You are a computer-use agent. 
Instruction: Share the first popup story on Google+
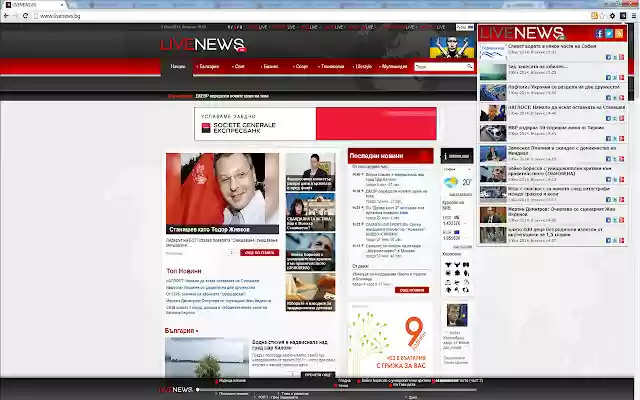(x=621, y=57)
